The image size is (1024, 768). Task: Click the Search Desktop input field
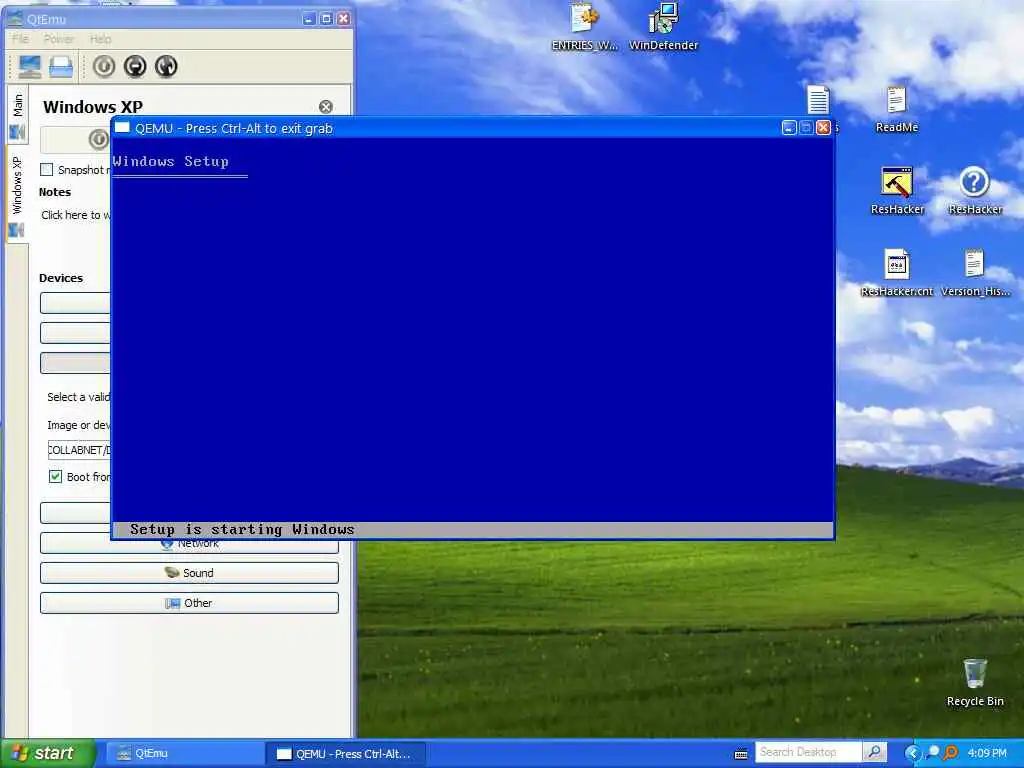(808, 752)
